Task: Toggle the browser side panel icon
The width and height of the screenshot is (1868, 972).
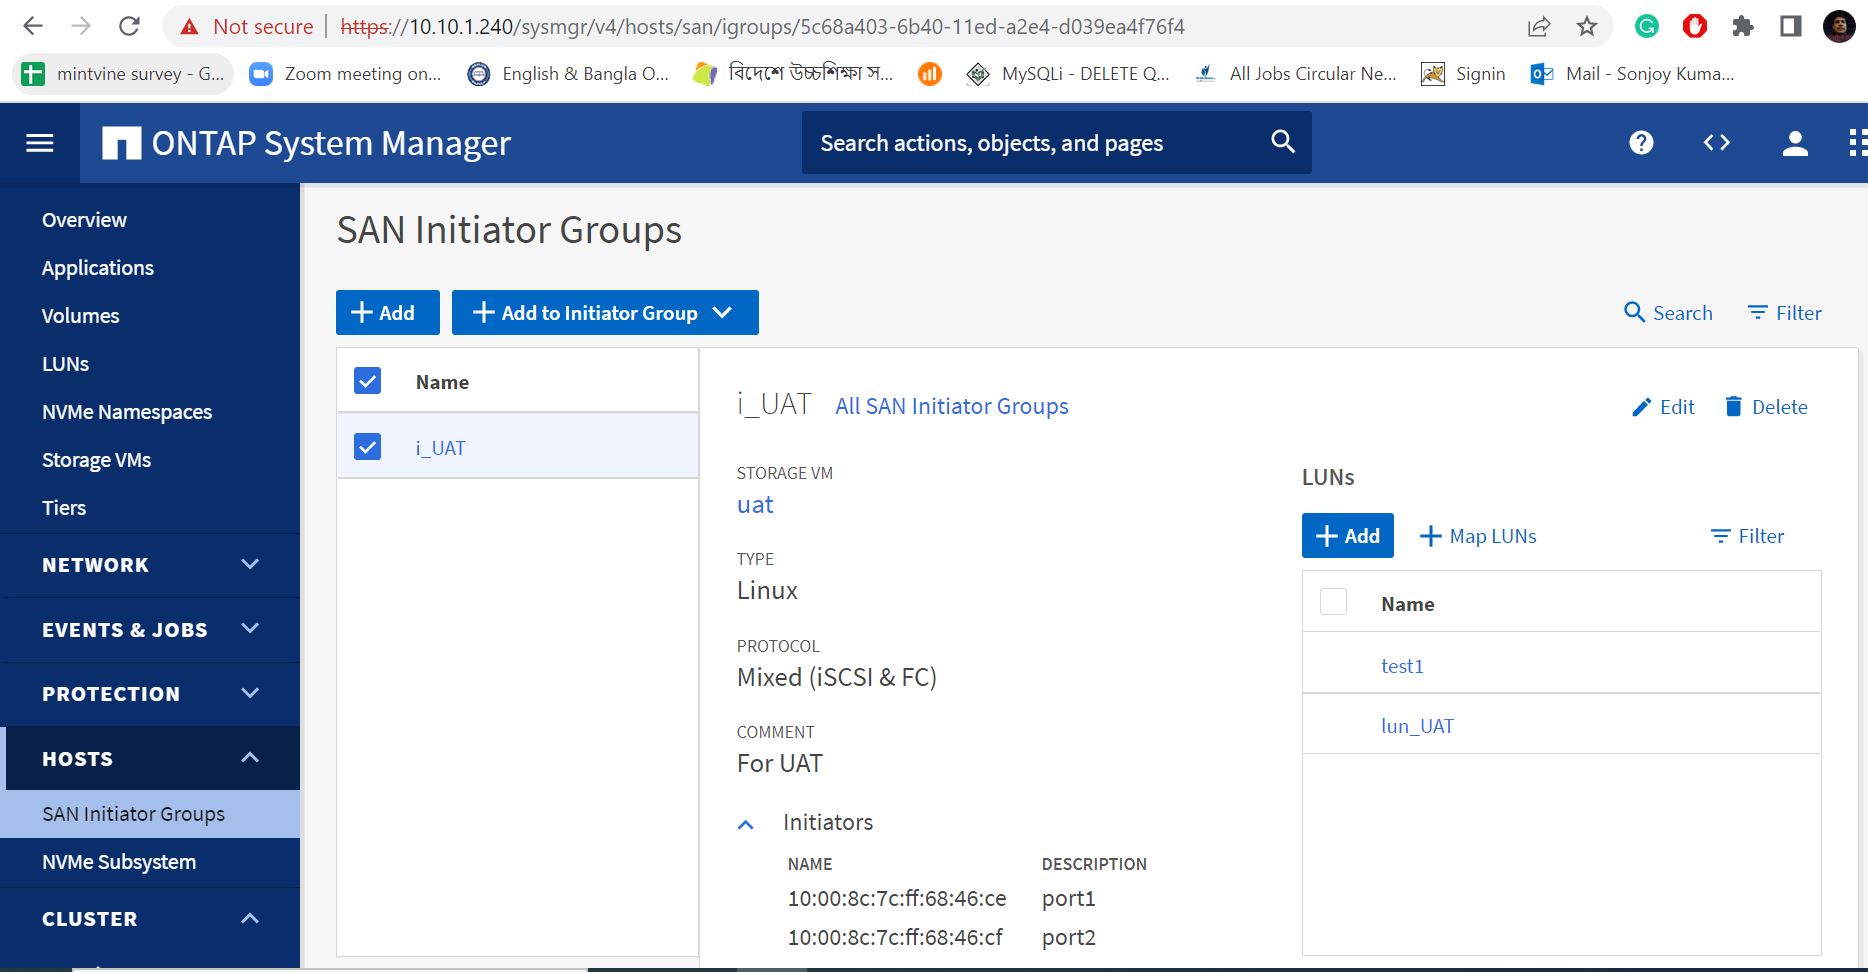Action: pyautogui.click(x=1791, y=26)
